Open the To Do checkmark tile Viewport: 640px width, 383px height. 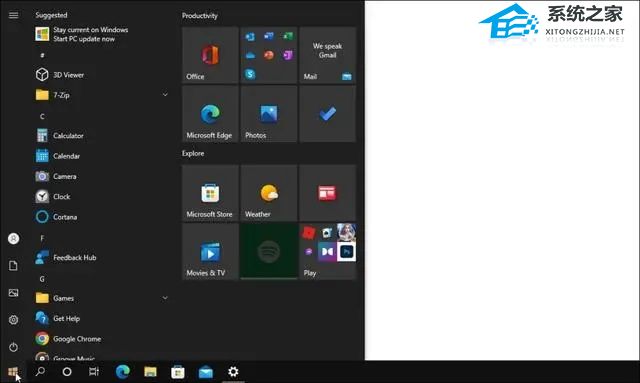click(x=327, y=114)
